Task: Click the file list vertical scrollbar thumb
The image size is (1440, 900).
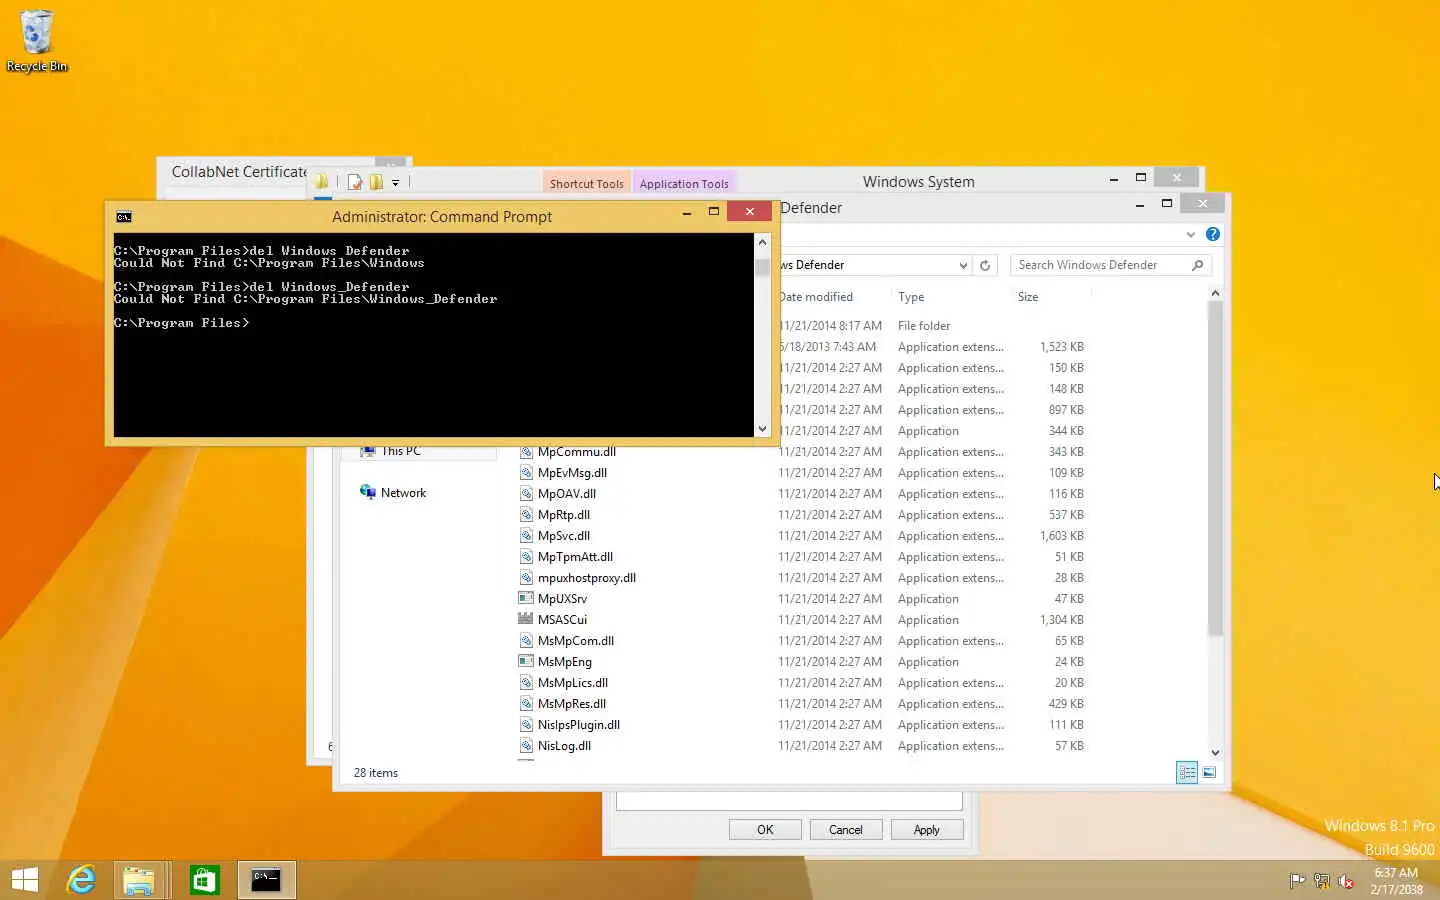Action: point(1215,468)
